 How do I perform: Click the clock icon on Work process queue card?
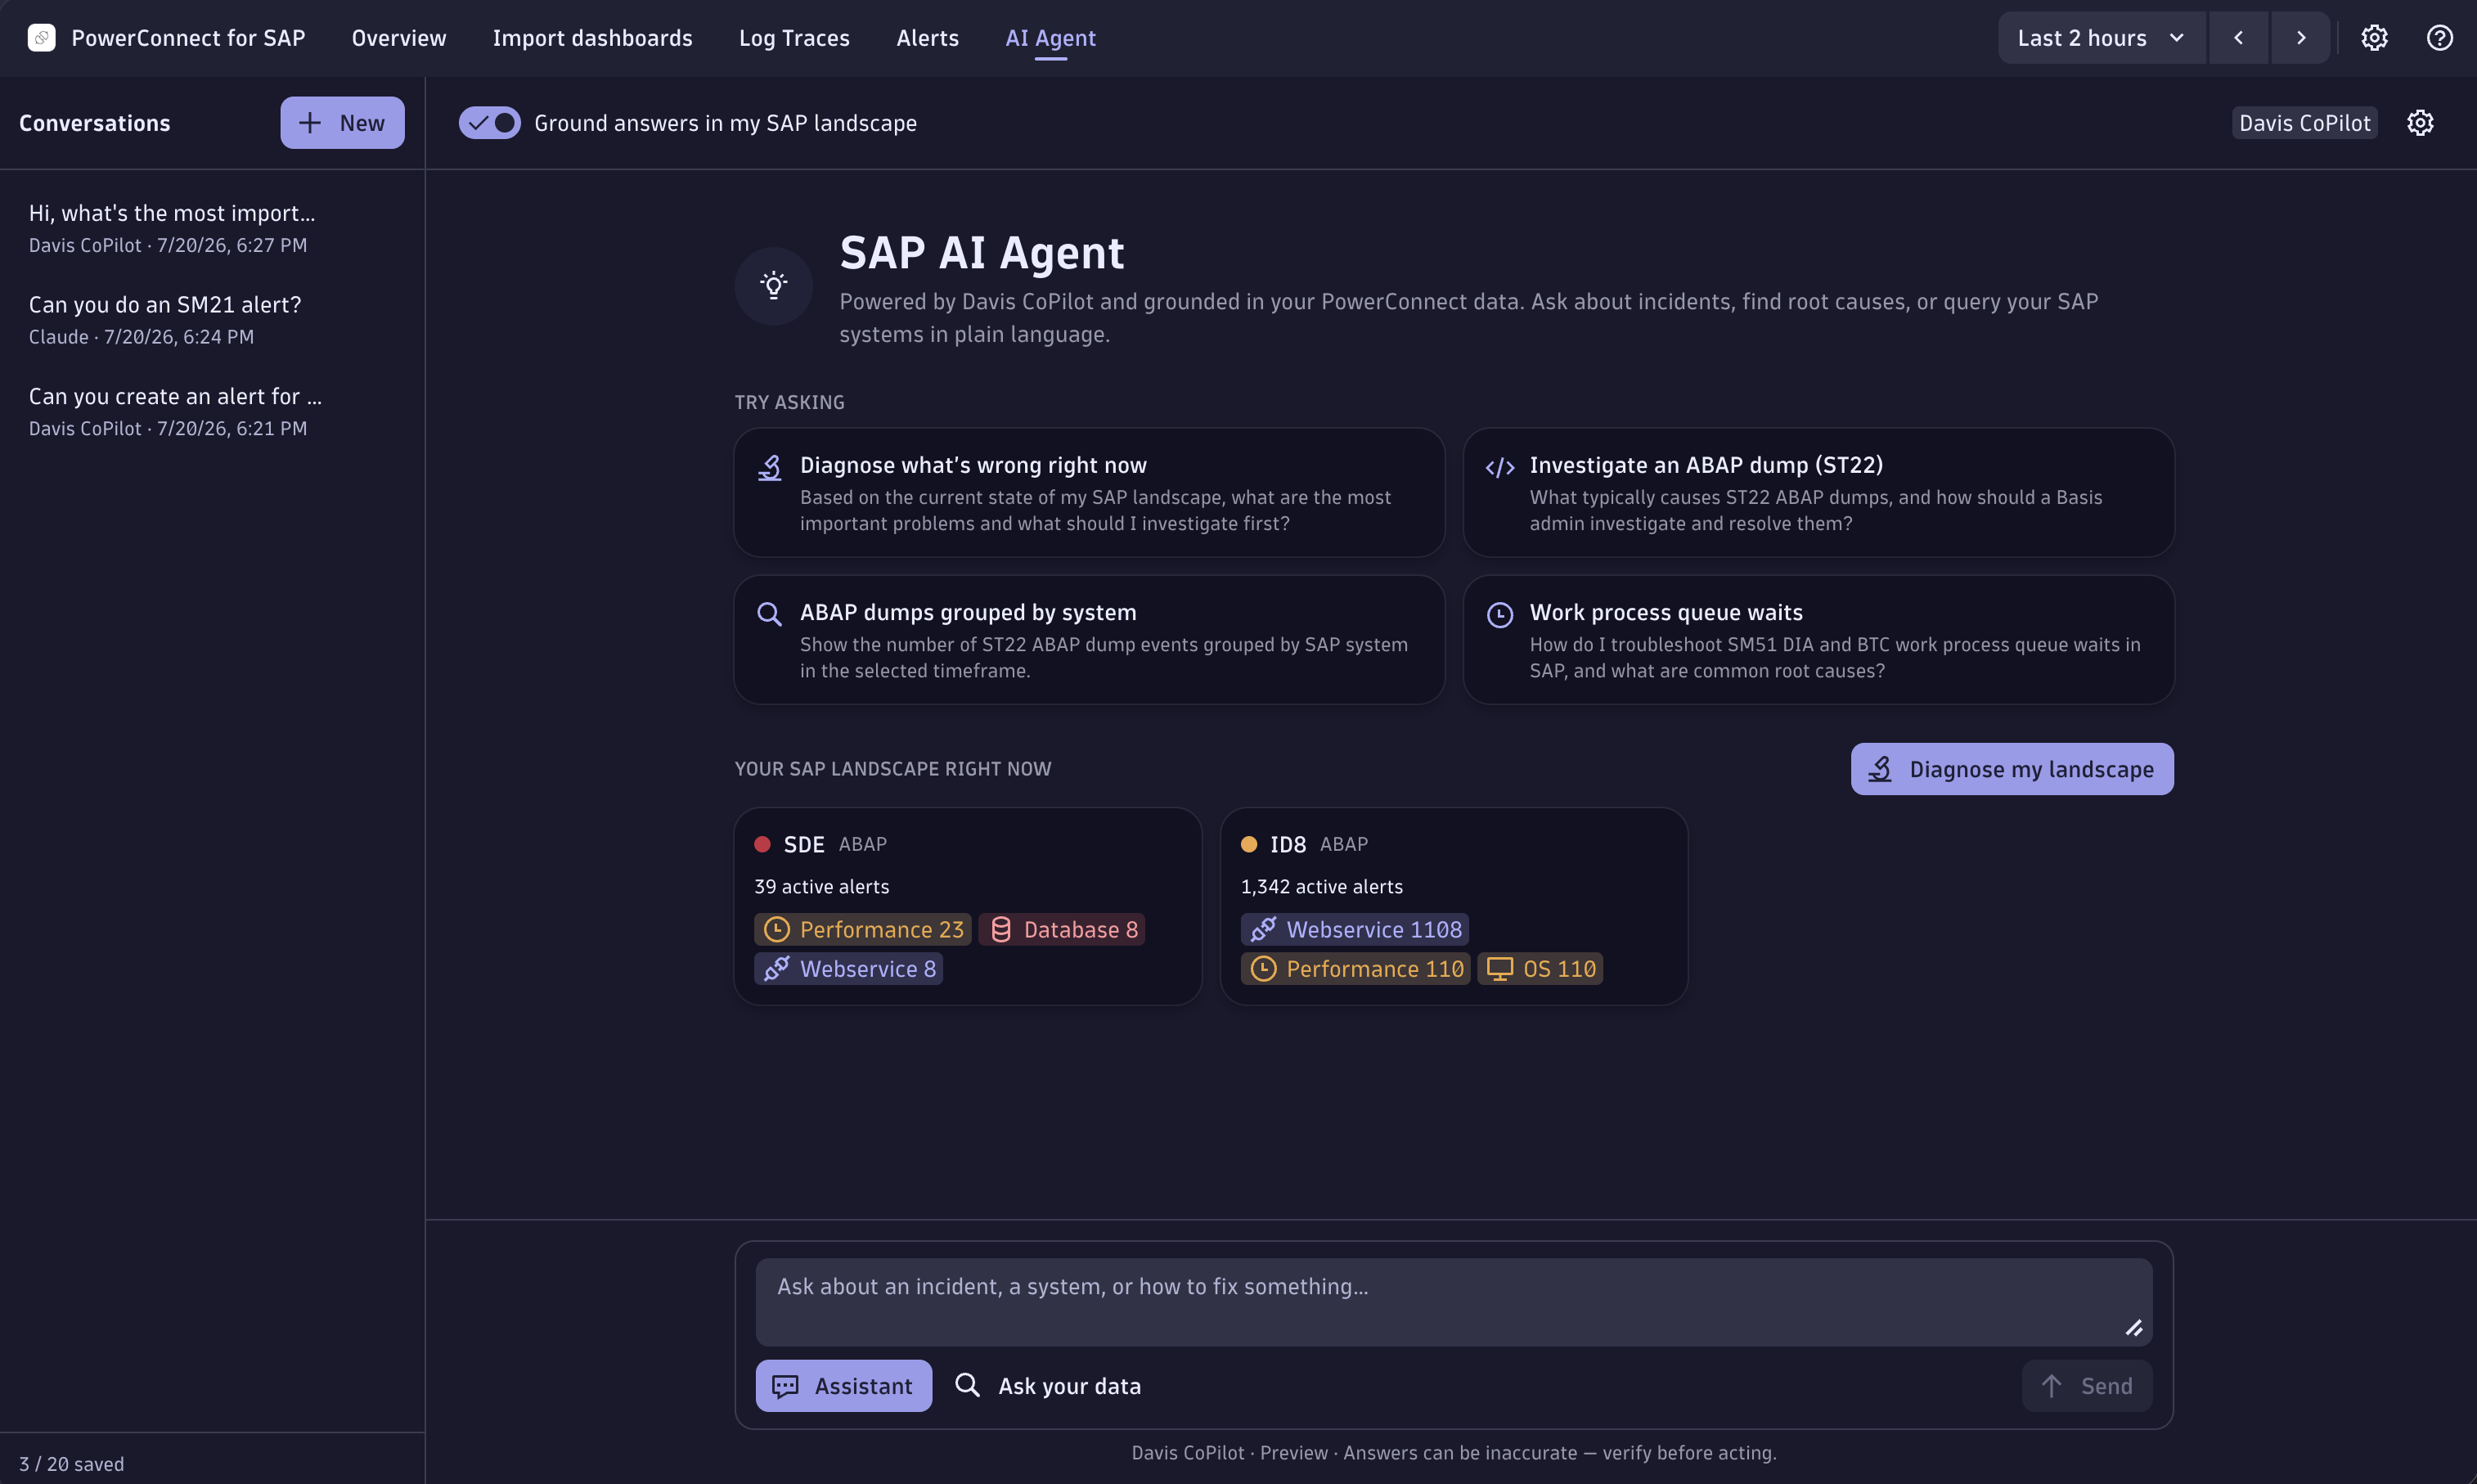pyautogui.click(x=1499, y=614)
